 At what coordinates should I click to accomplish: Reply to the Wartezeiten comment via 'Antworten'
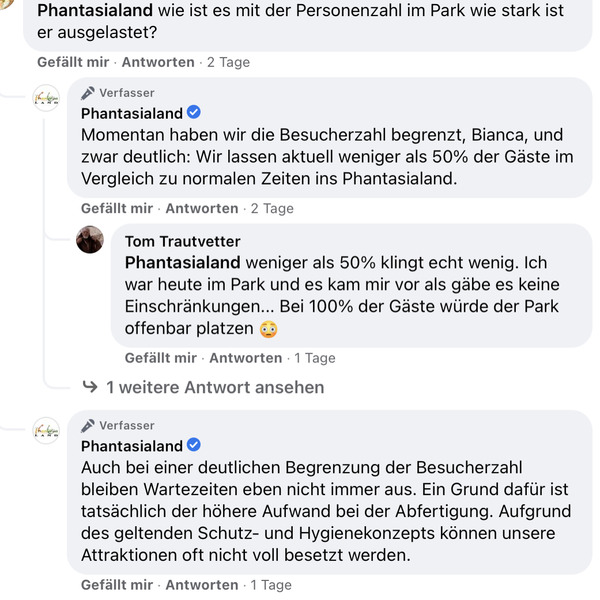click(202, 585)
